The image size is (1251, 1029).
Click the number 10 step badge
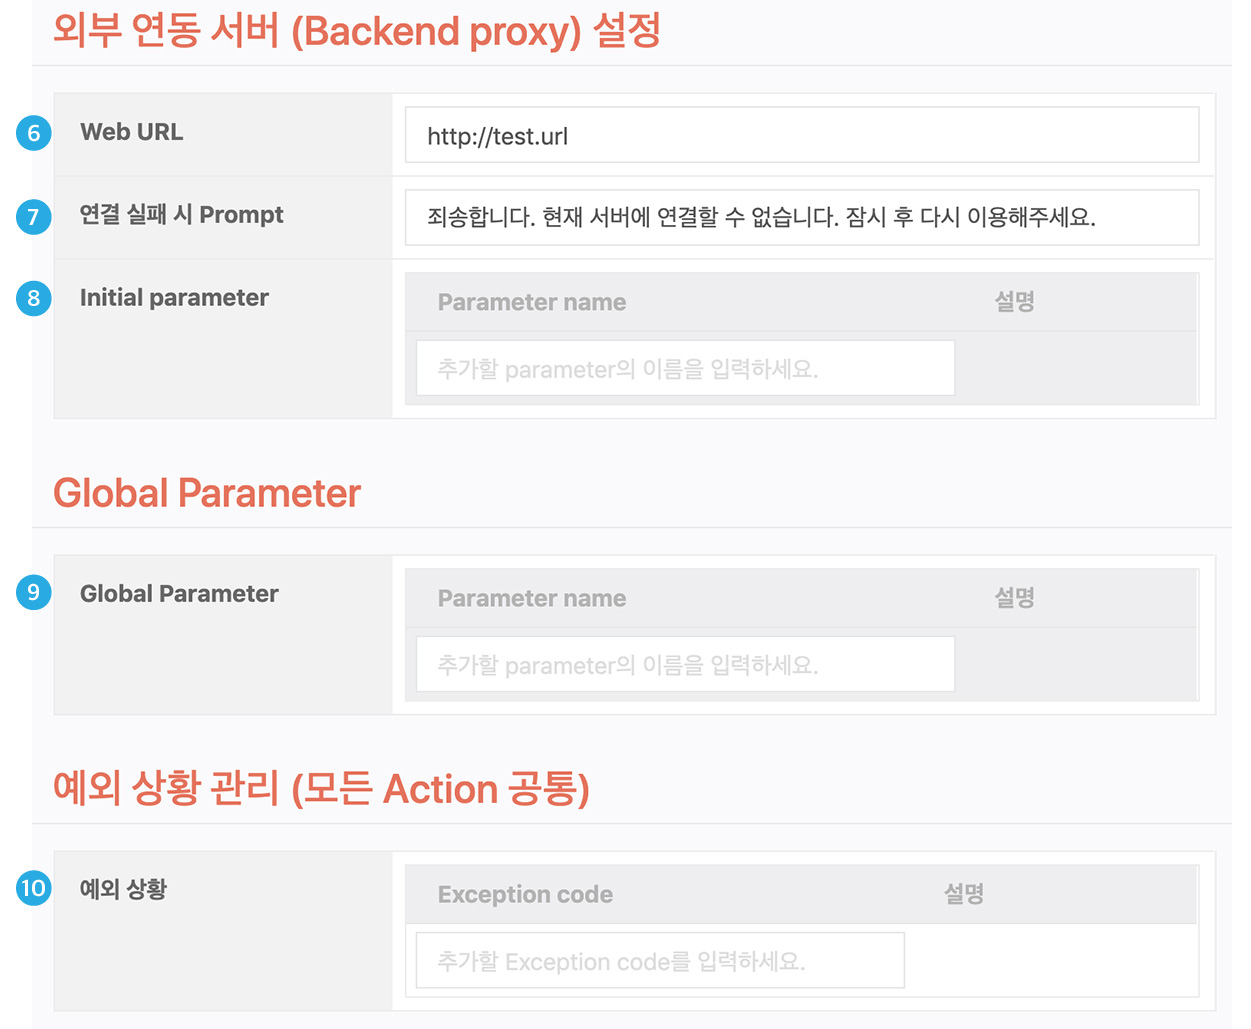click(34, 888)
